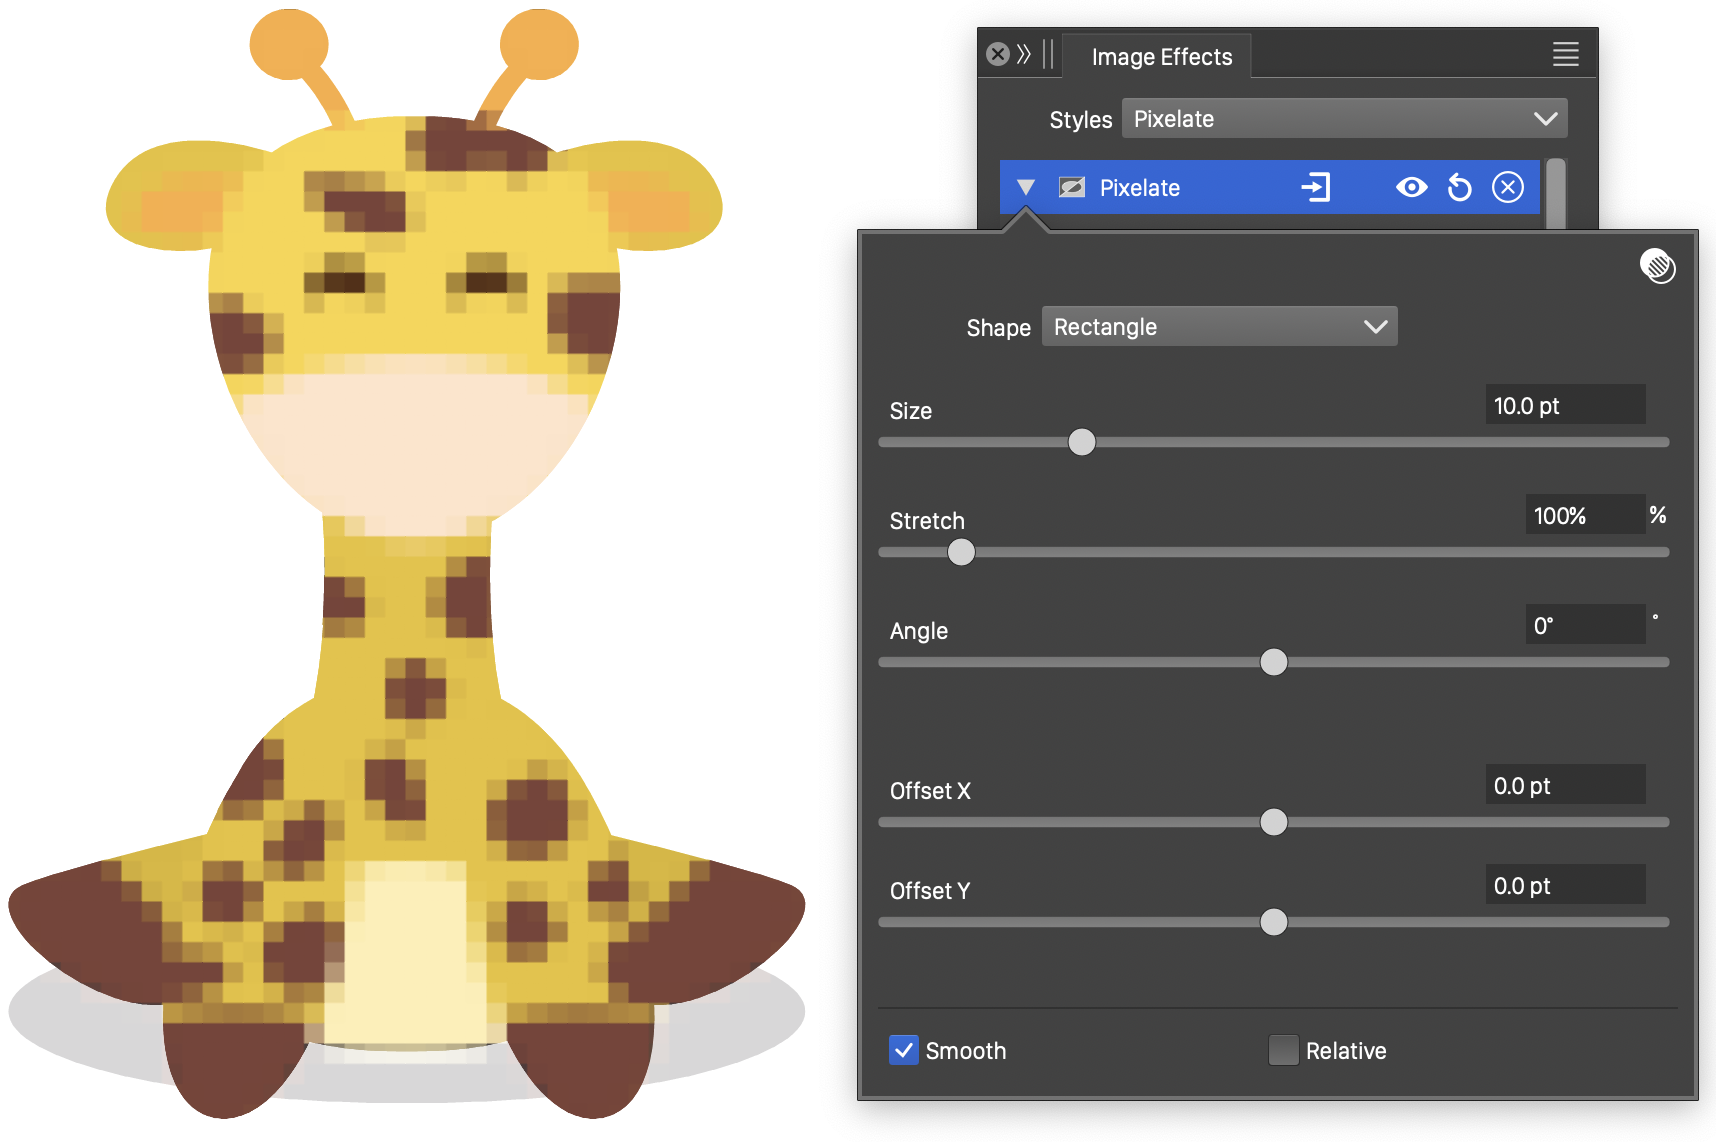Grab the panel drag handle bars
Image resolution: width=1716 pixels, height=1142 pixels.
1047,54
